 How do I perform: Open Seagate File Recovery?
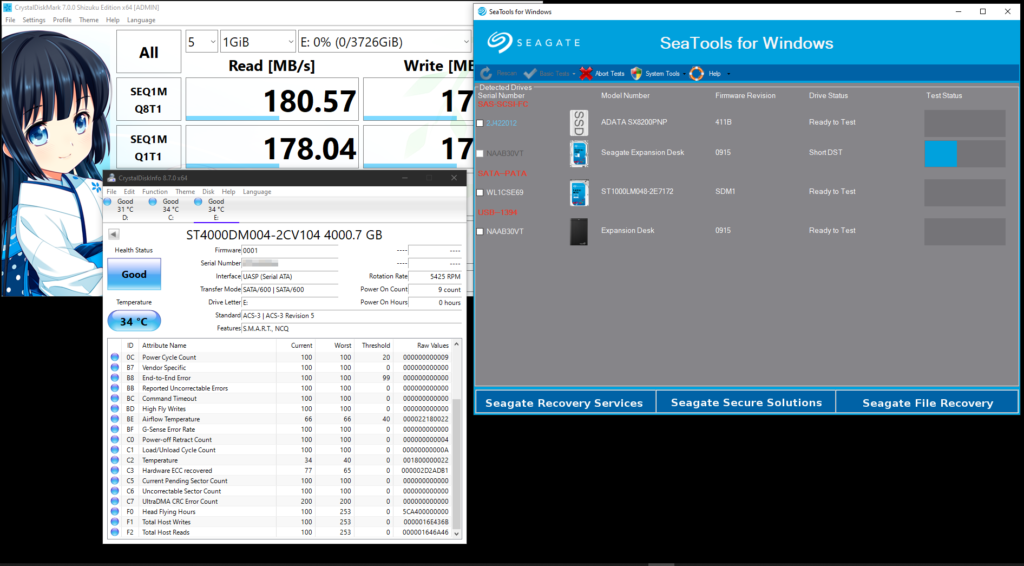pyautogui.click(x=927, y=403)
